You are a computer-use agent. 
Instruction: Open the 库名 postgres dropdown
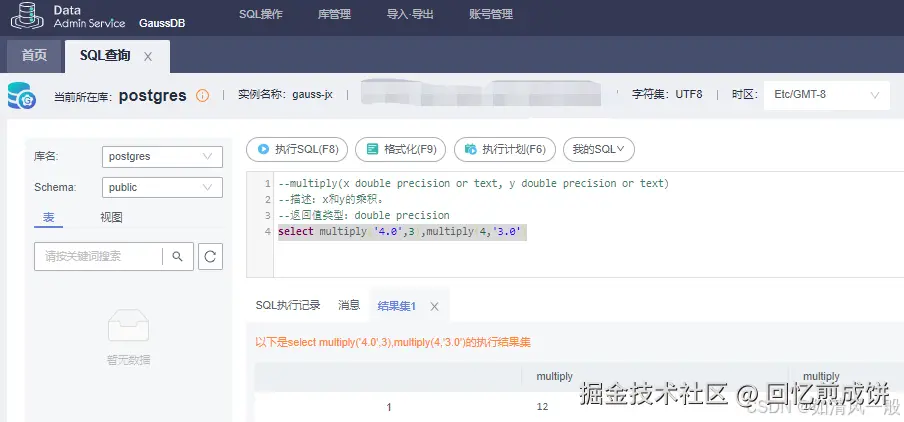162,156
